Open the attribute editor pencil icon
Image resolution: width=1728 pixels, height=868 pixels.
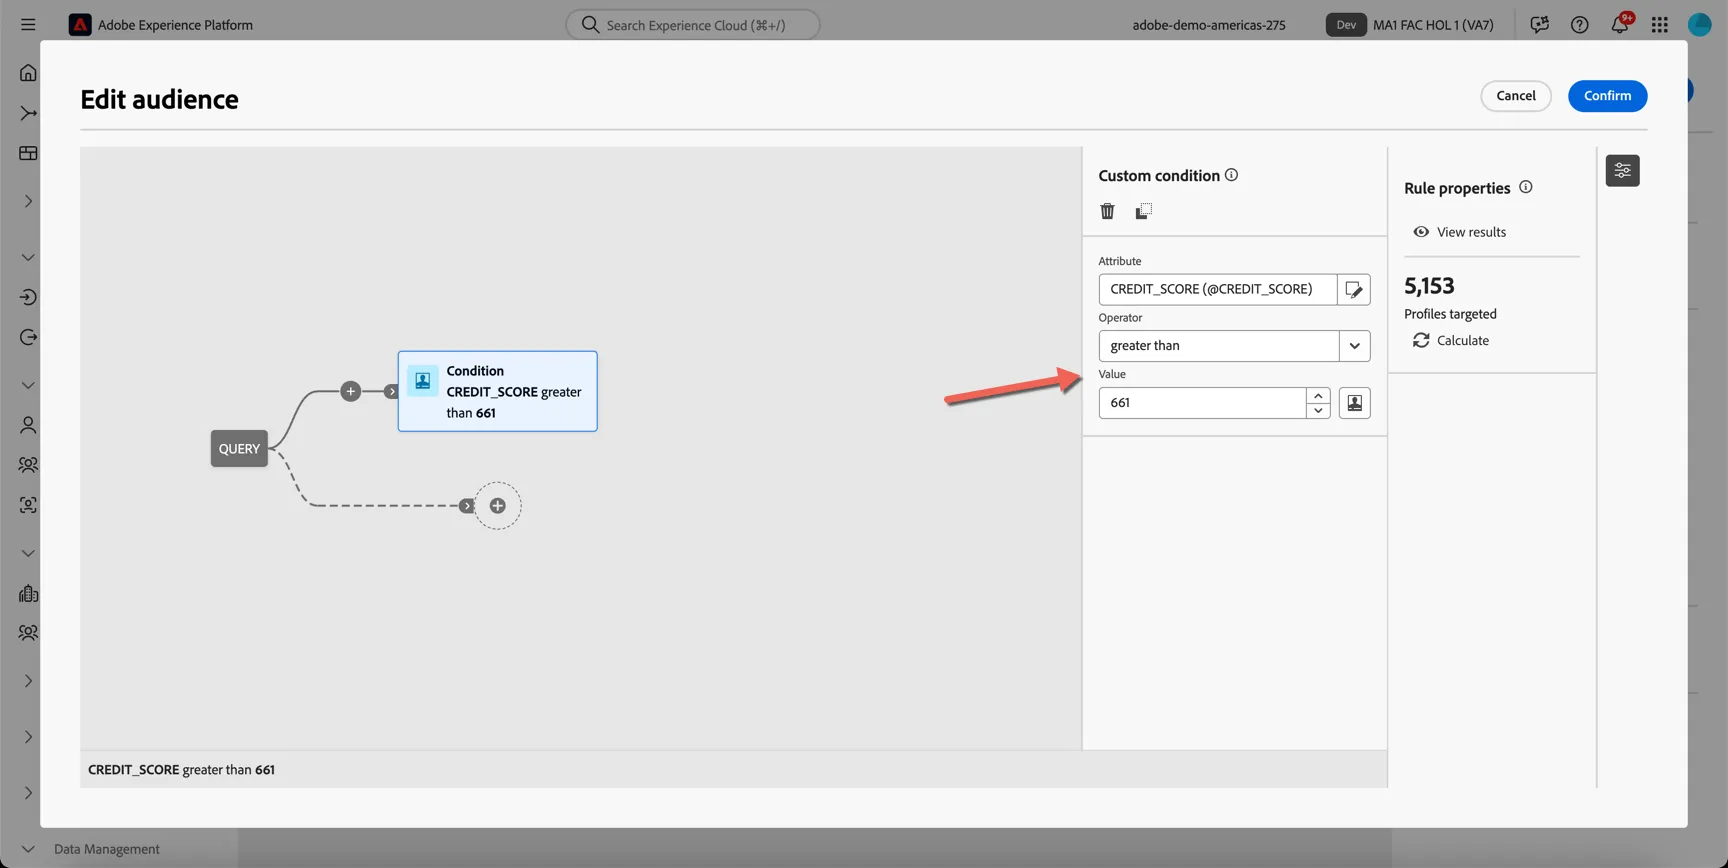(1354, 289)
